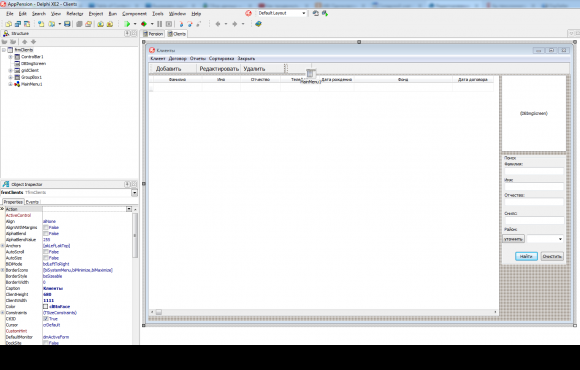This screenshot has width=580, height=370.
Task: Expand the GroupBox1 node in Structure tree
Action: pos(11,77)
